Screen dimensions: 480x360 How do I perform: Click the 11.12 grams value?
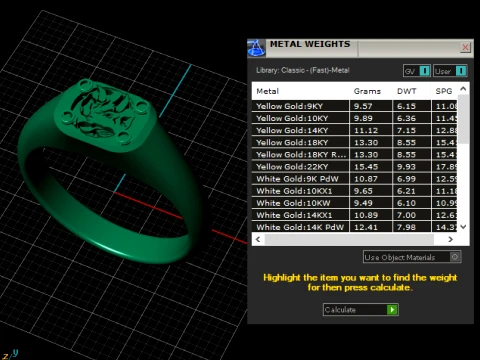(366, 130)
